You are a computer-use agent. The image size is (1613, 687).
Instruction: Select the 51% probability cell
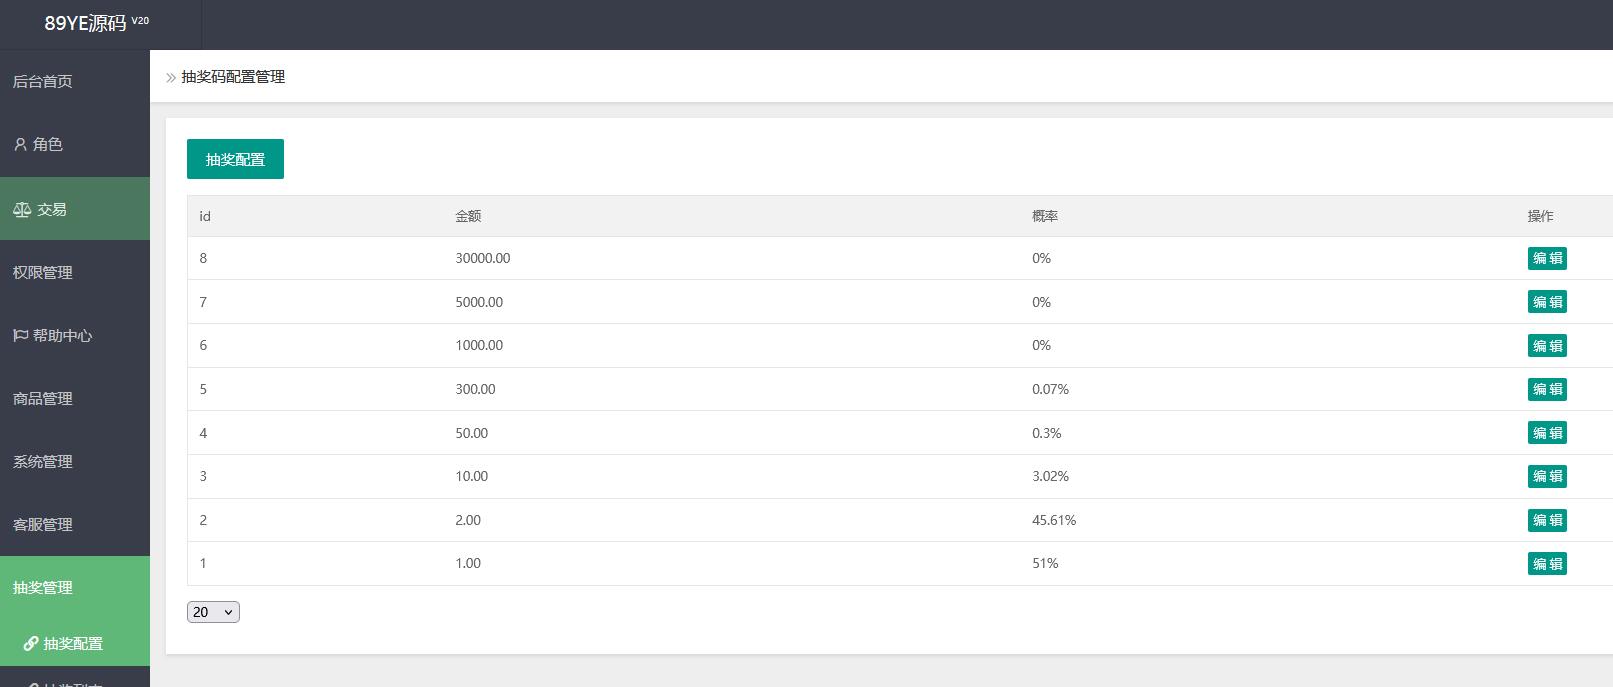pyautogui.click(x=1045, y=563)
